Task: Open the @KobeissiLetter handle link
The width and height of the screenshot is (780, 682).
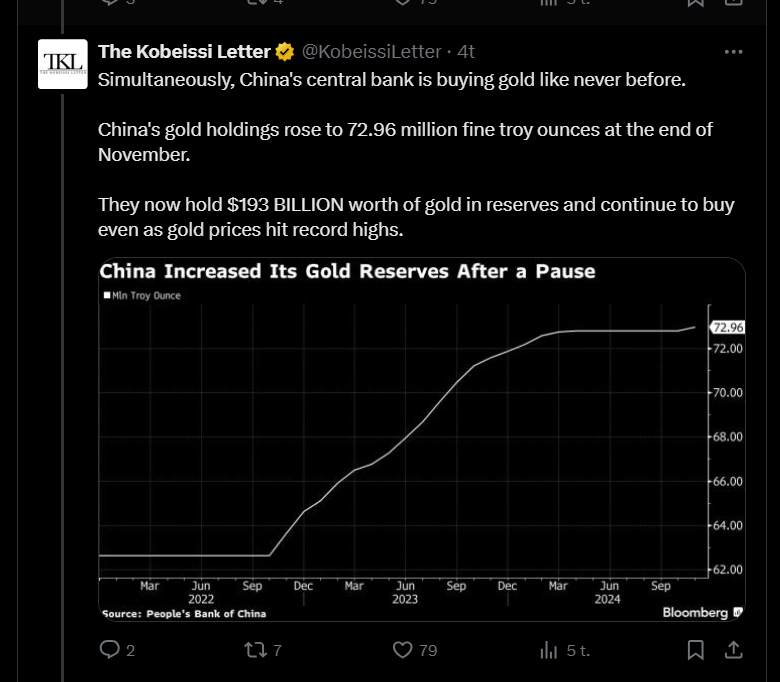Action: [372, 52]
